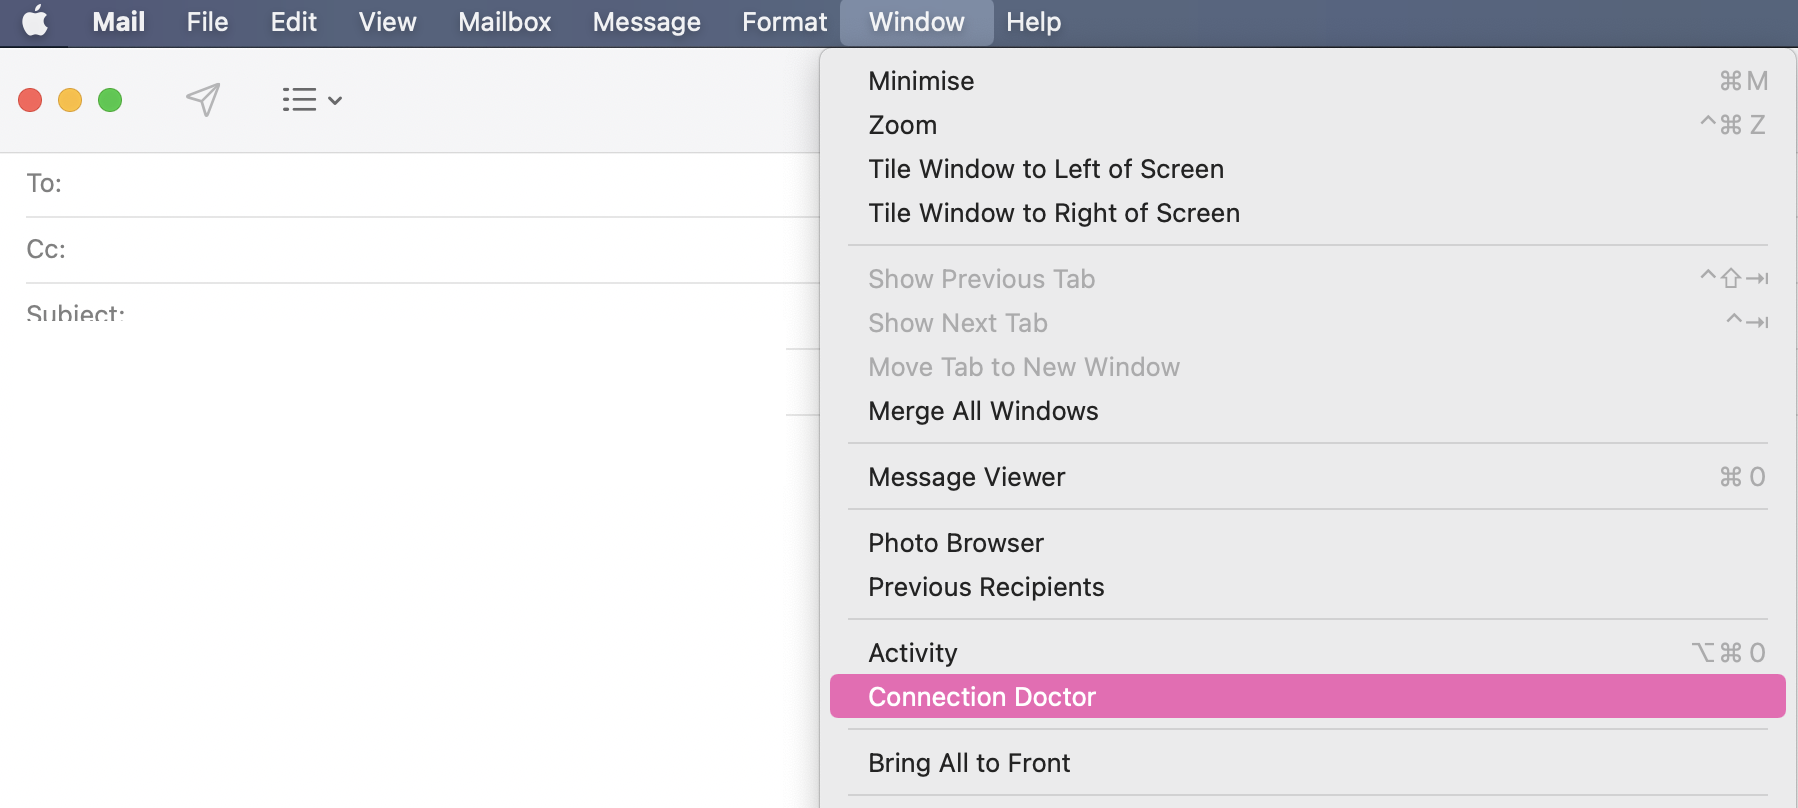This screenshot has width=1798, height=808.
Task: Open Message Viewer from the menu
Action: pos(966,477)
